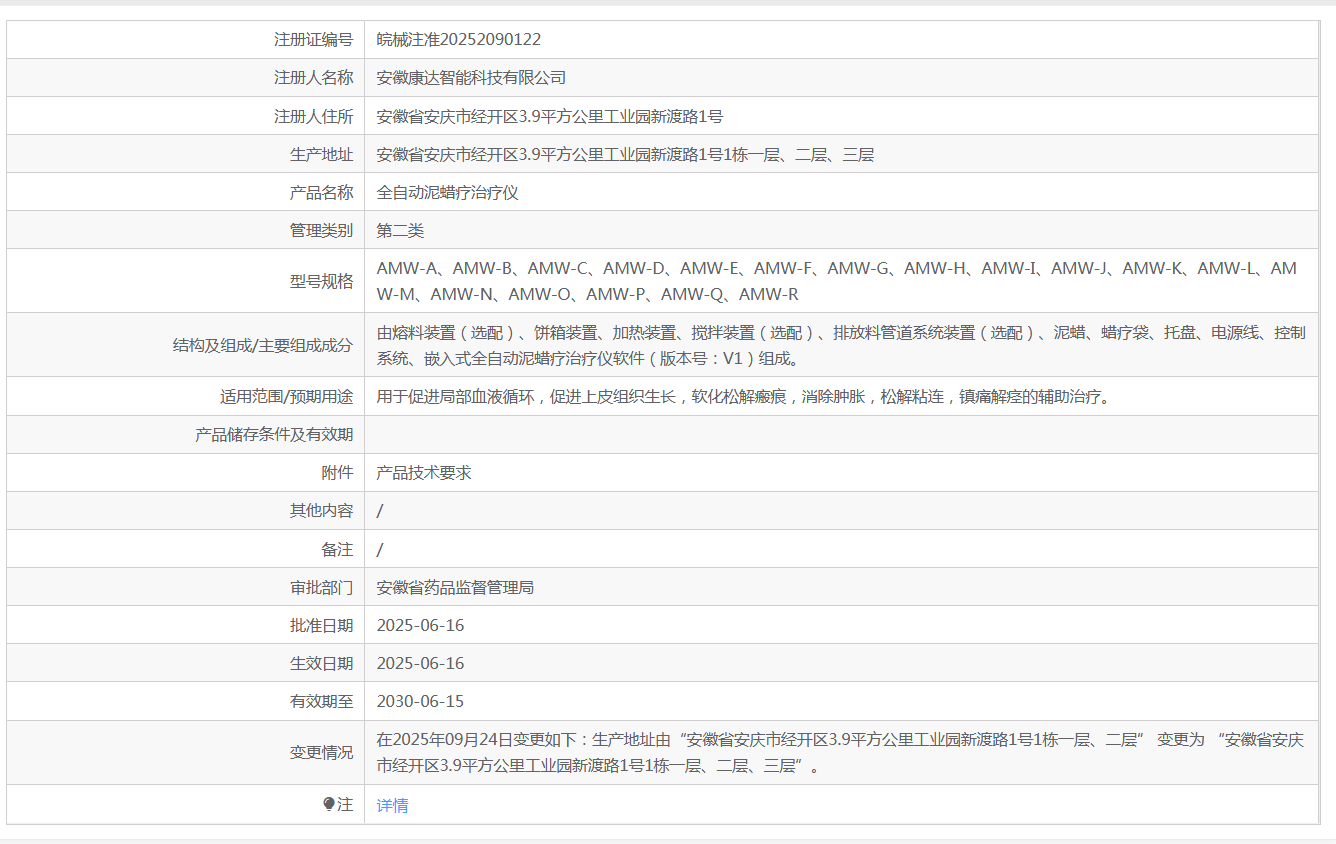Select the 有效期至 label
1336x844 pixels.
[322, 701]
